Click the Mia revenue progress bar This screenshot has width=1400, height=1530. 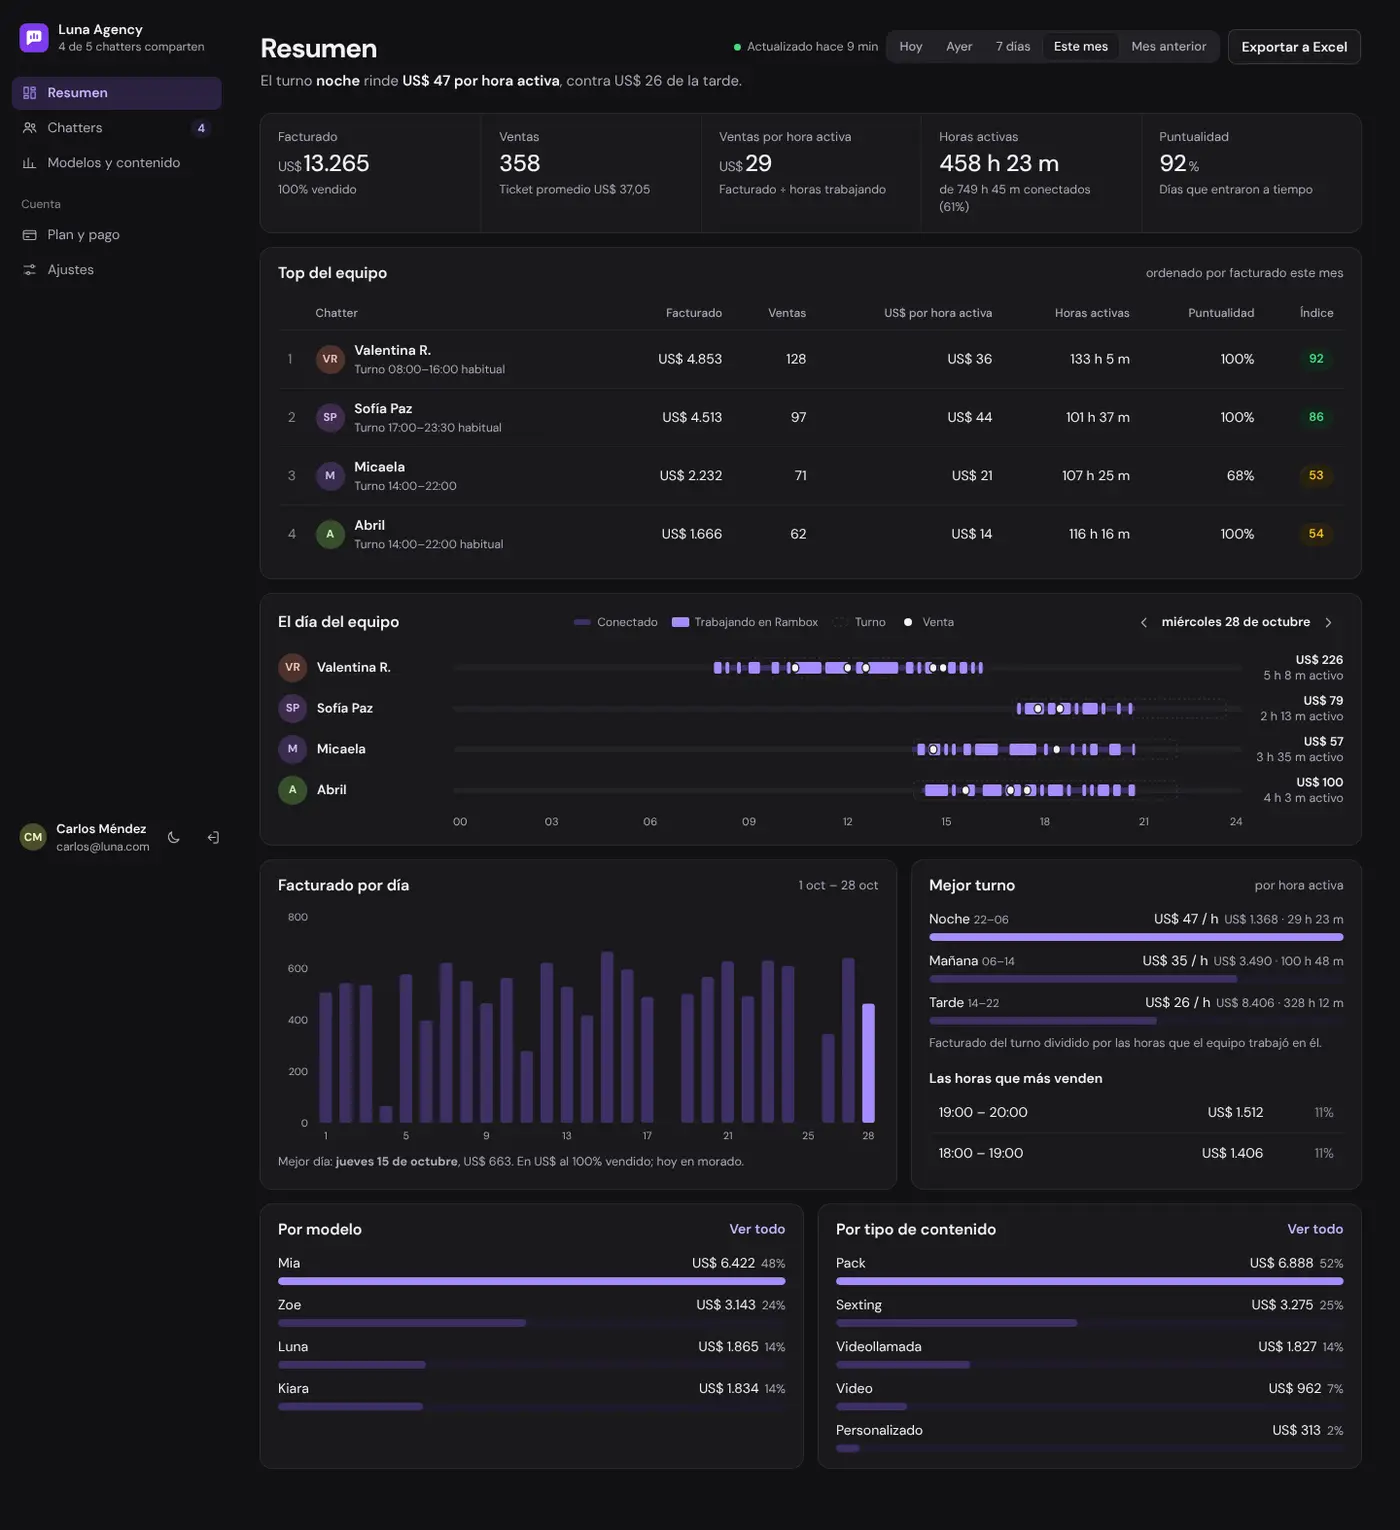(532, 1281)
